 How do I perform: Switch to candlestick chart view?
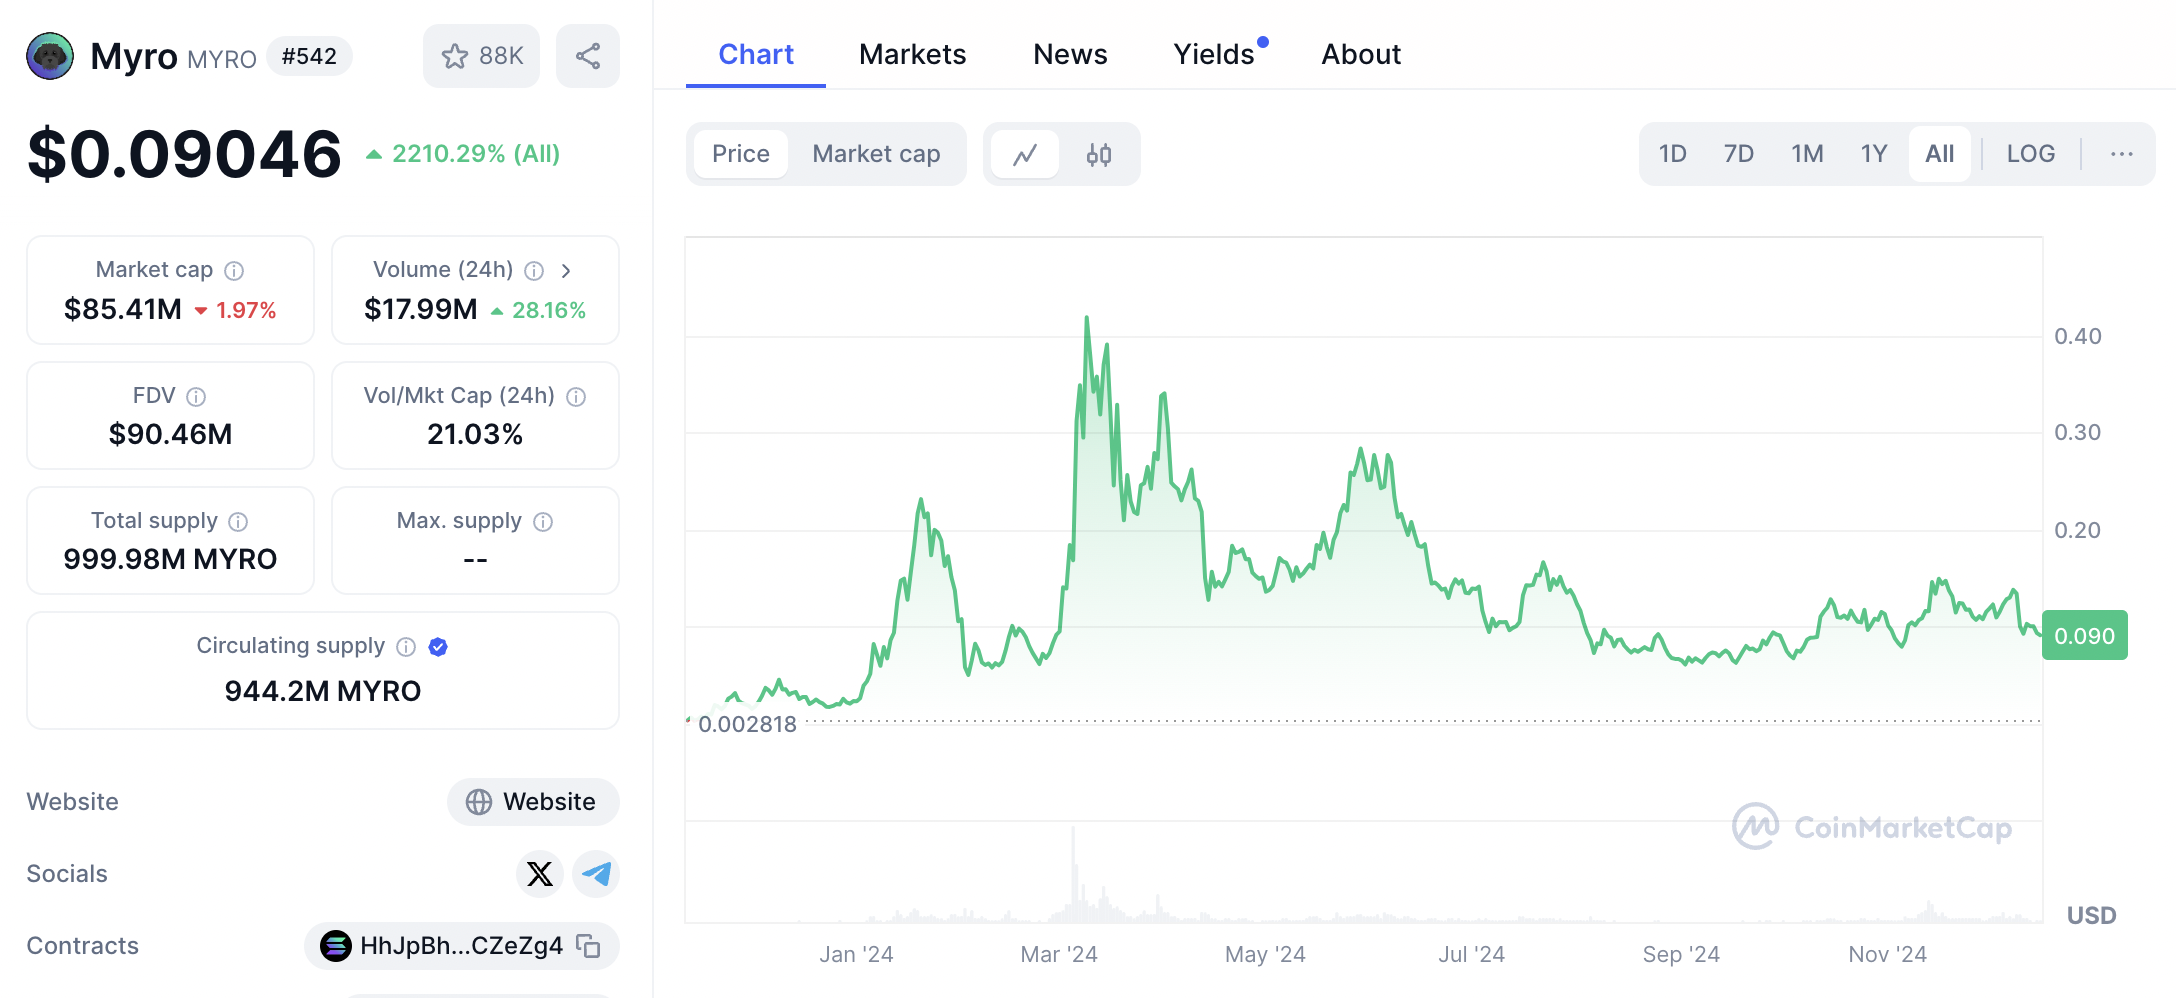tap(1099, 154)
